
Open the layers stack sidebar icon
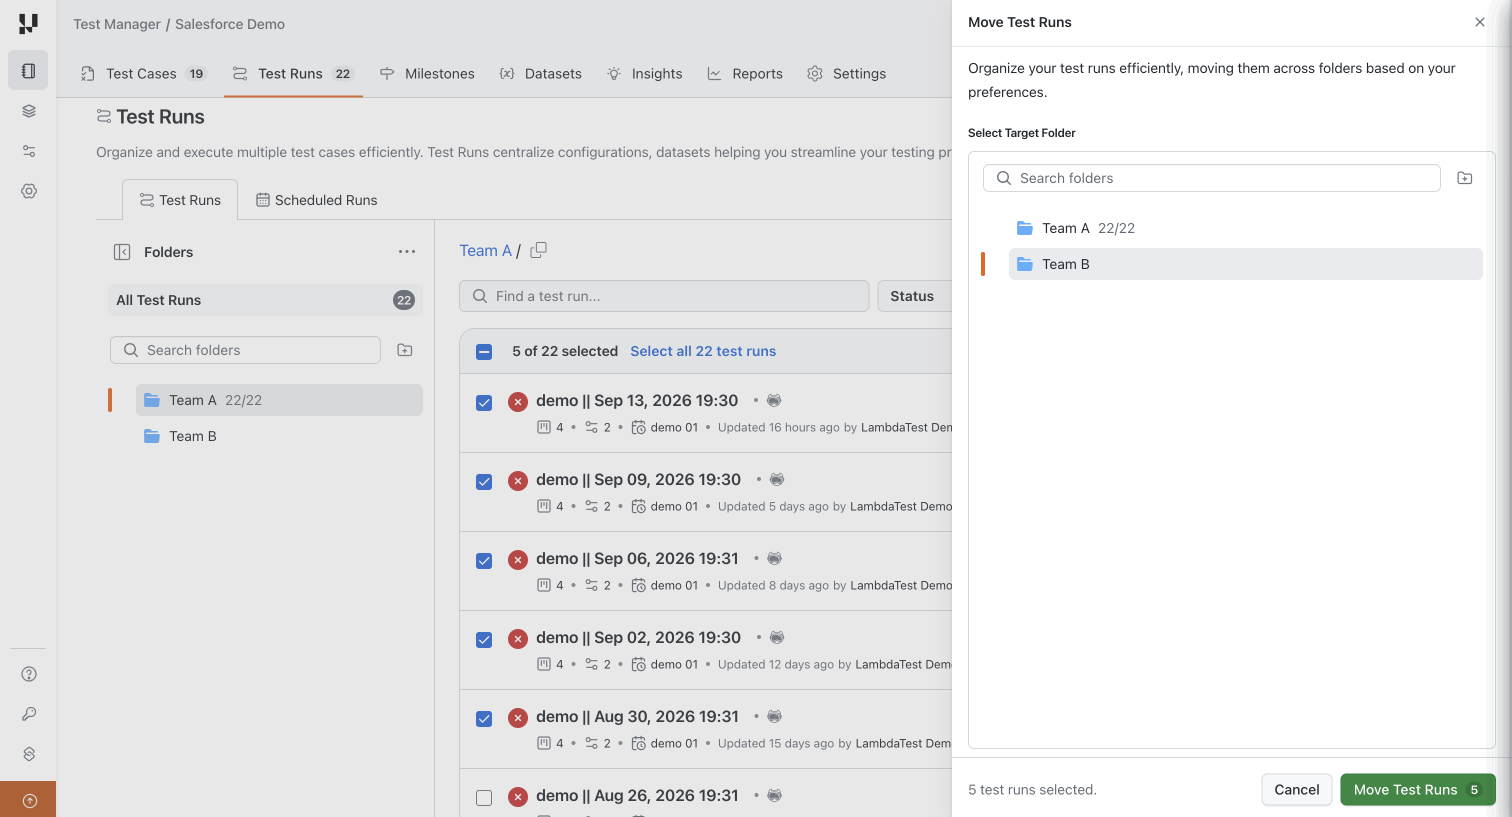tap(28, 111)
